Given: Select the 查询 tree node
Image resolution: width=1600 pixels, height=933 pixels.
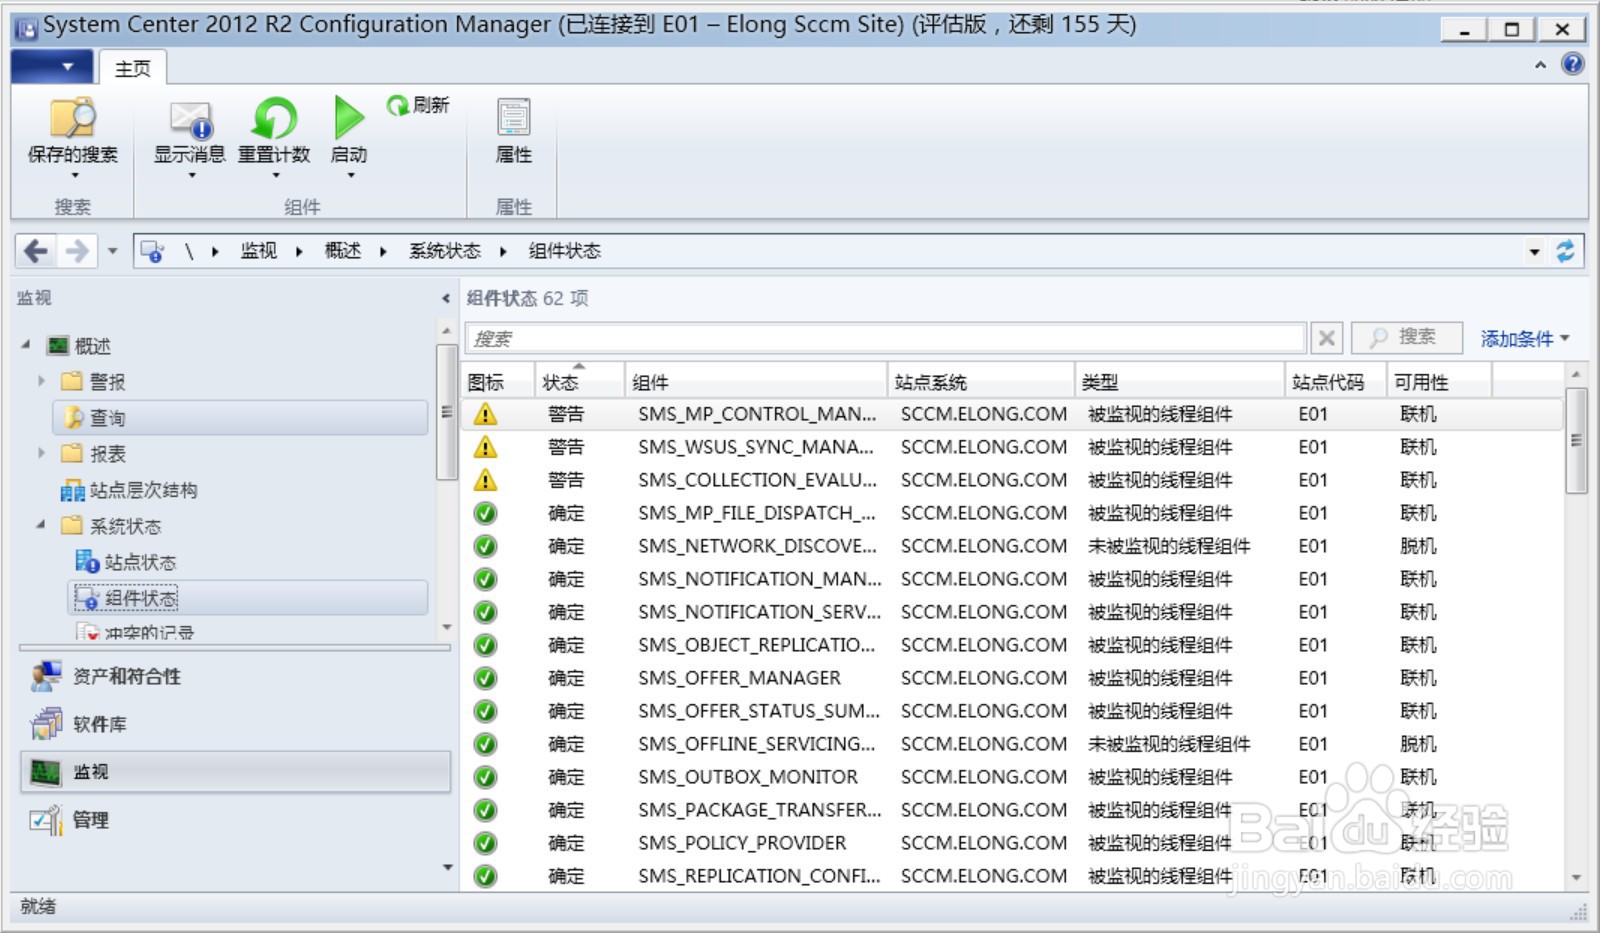Looking at the screenshot, I should (x=240, y=418).
